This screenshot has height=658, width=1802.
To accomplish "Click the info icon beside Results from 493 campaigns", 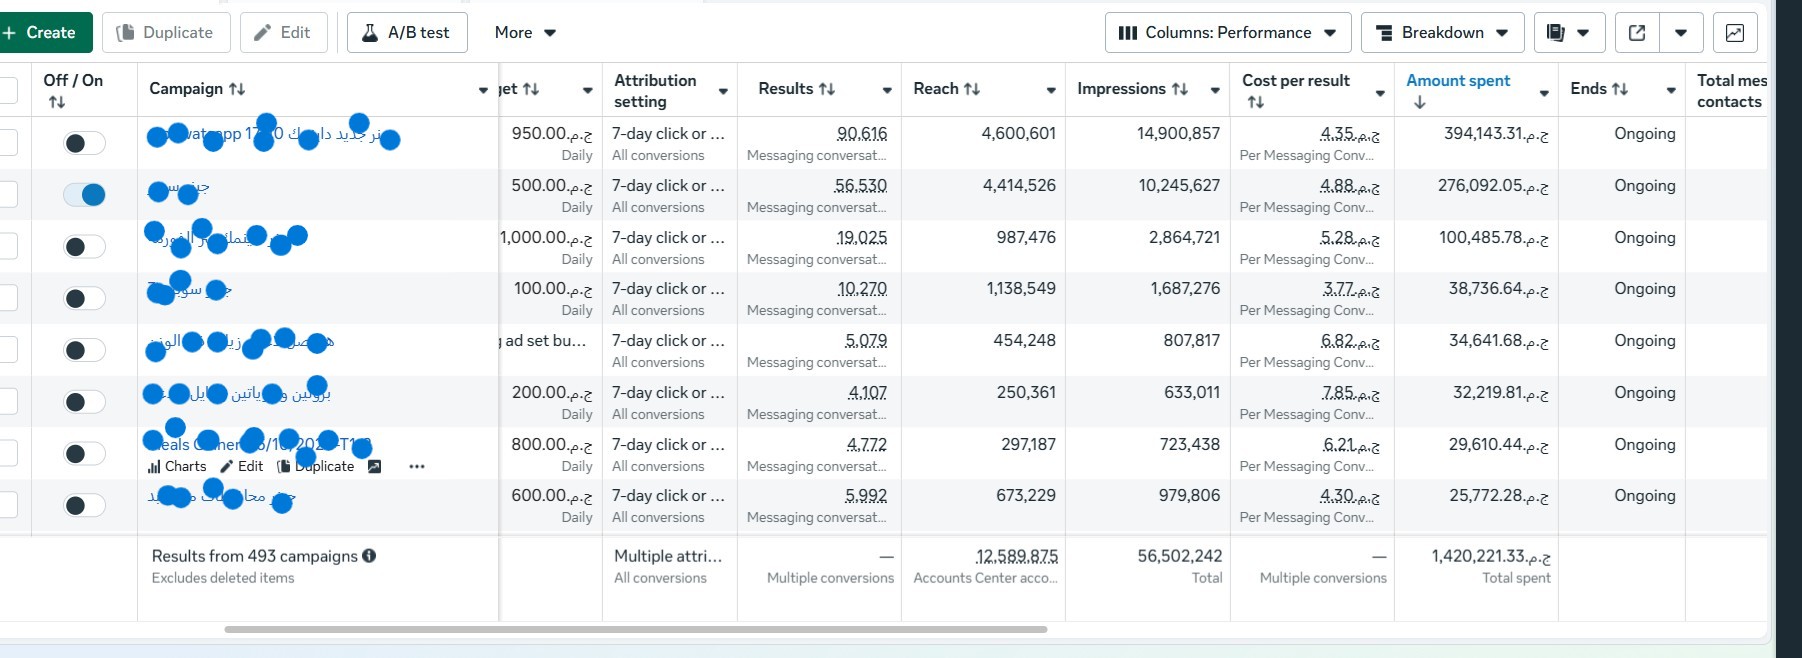I will click(x=369, y=556).
